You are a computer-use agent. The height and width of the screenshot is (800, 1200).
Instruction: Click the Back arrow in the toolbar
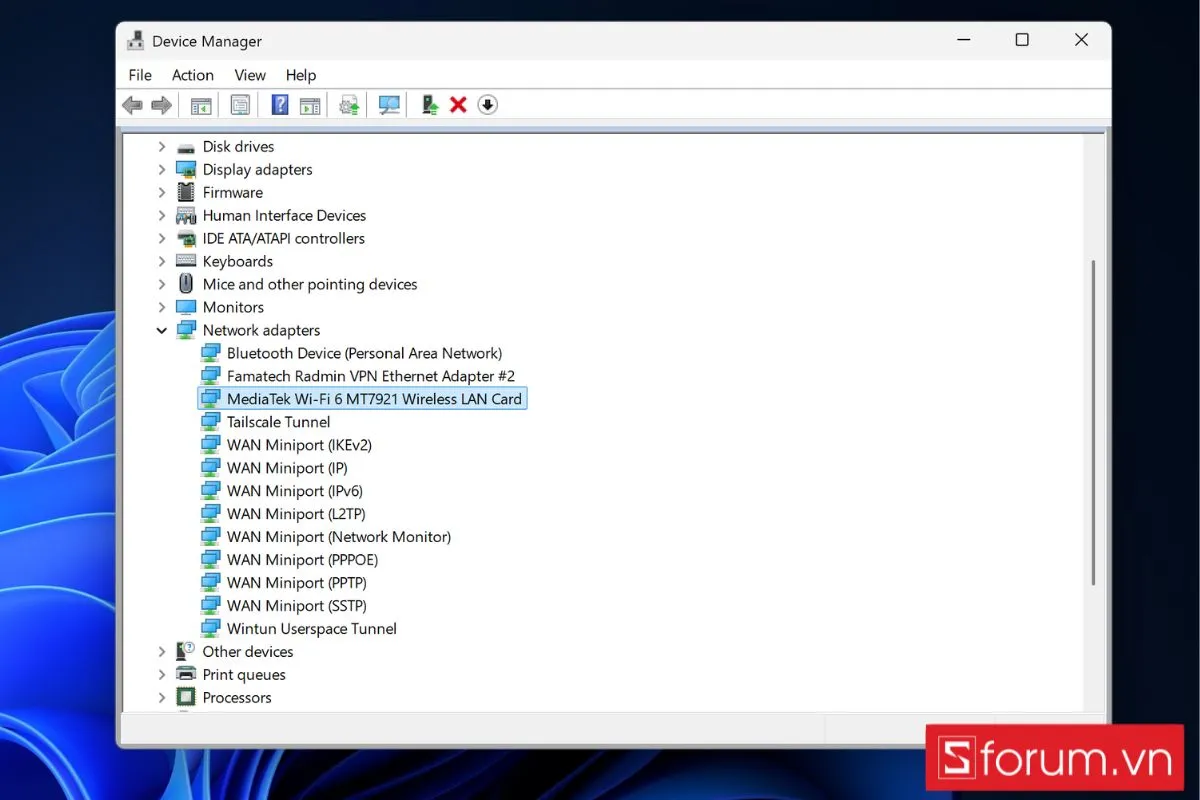[x=132, y=105]
